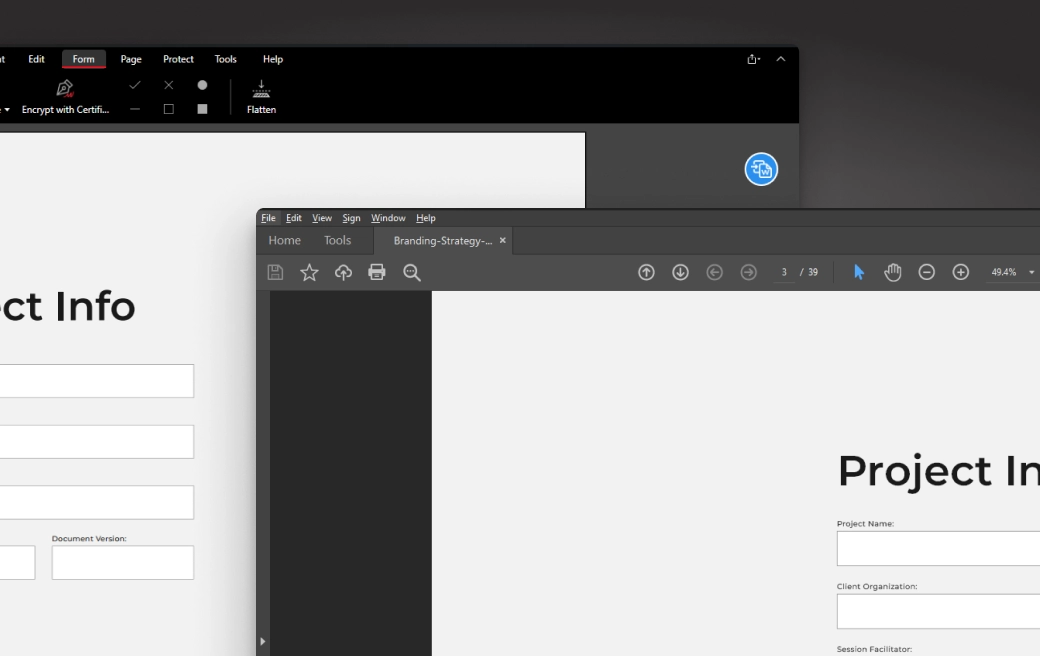Image resolution: width=1040 pixels, height=656 pixels.
Task: Click the Client Organization input field
Action: click(x=939, y=611)
